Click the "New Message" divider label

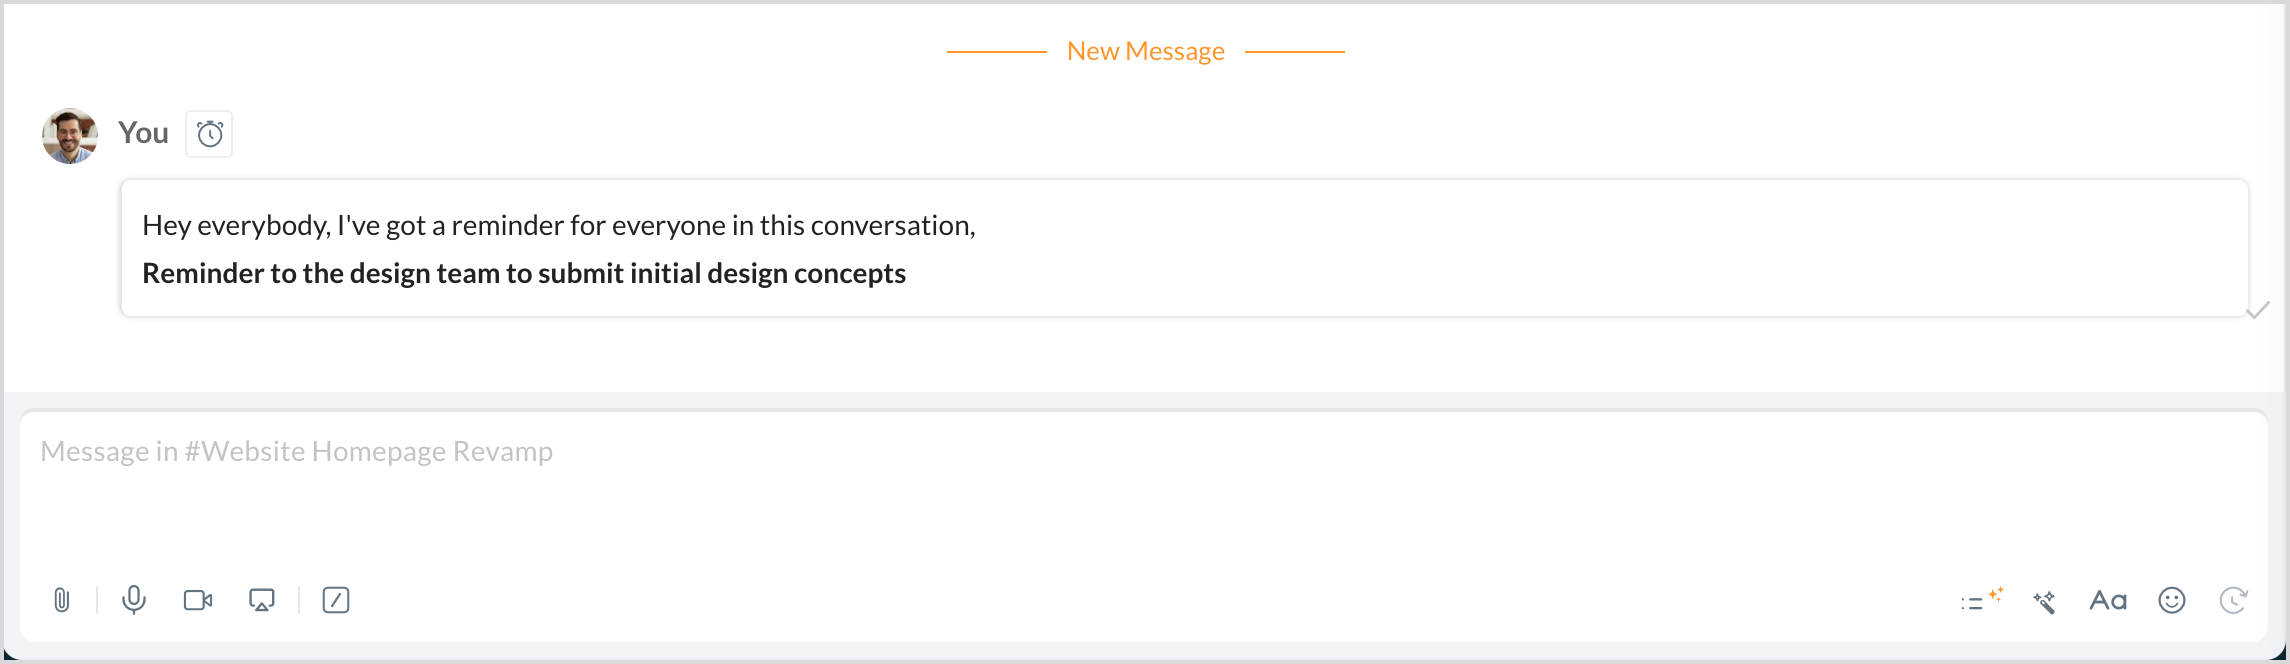click(x=1145, y=51)
